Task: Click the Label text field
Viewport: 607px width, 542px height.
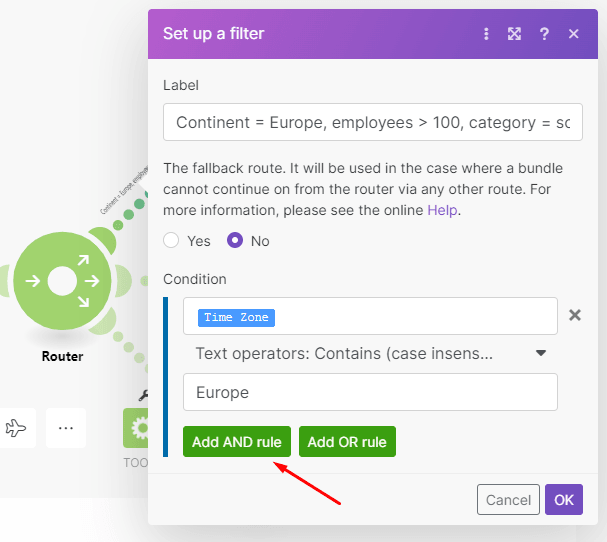Action: (x=370, y=122)
